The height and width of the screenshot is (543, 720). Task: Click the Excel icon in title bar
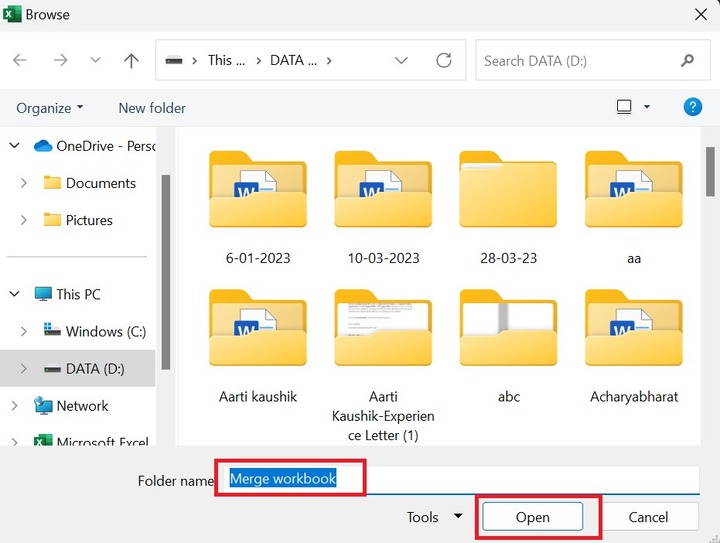[x=12, y=14]
